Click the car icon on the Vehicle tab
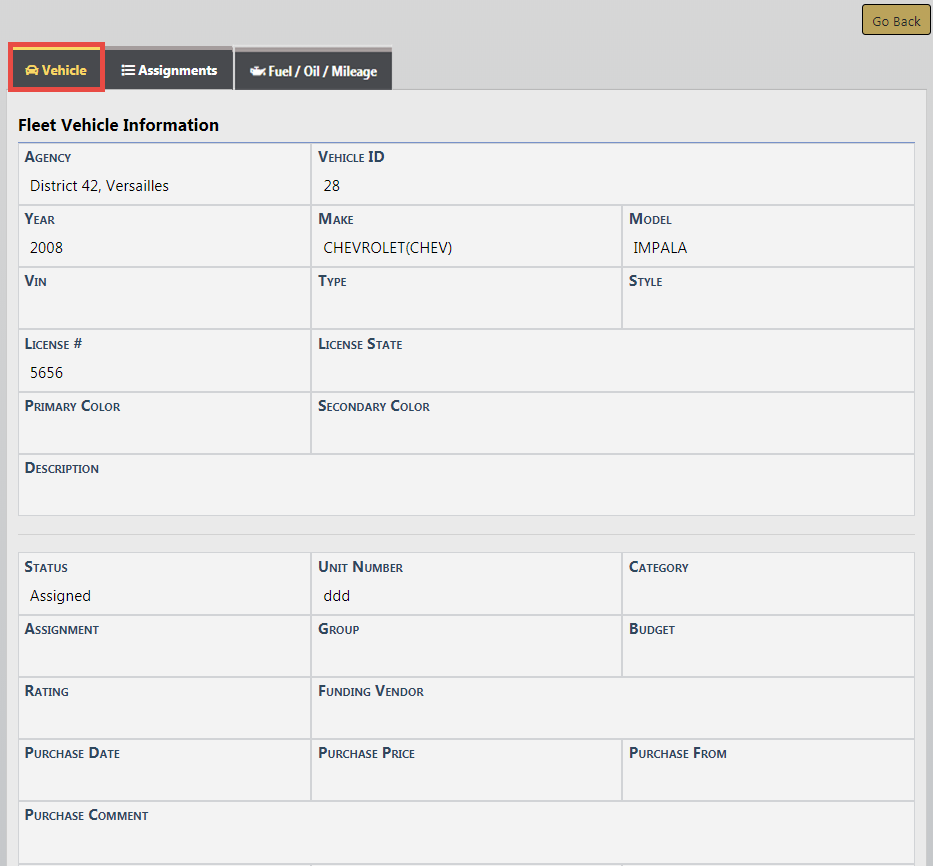 click(32, 71)
